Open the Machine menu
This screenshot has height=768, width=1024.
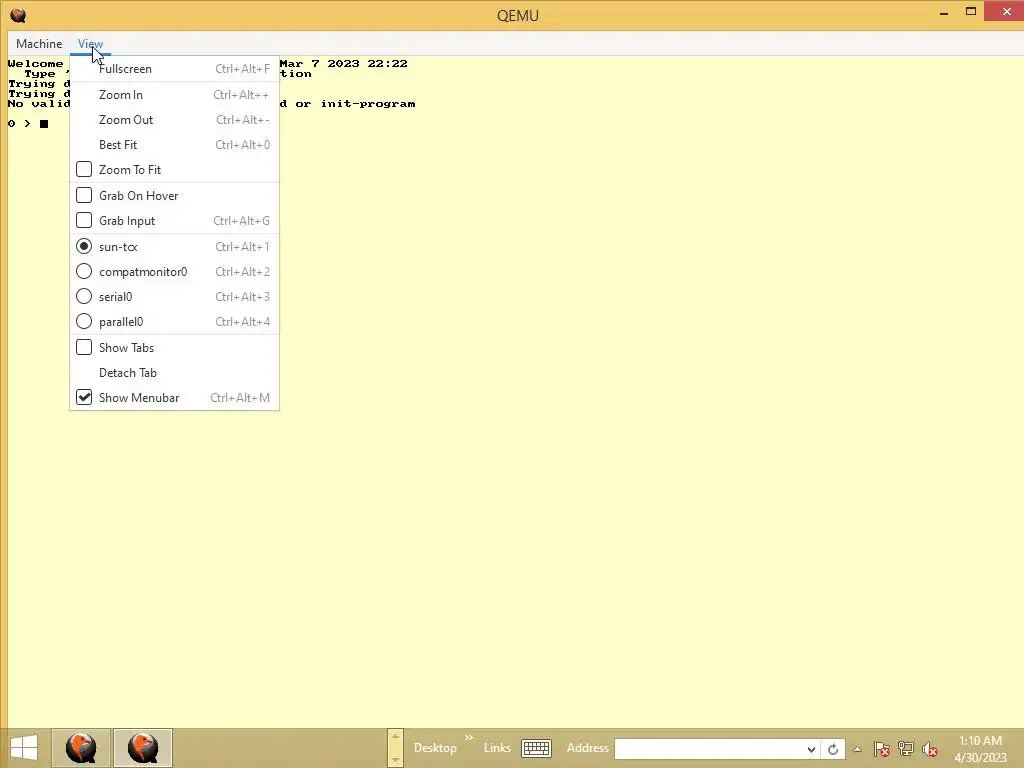39,44
